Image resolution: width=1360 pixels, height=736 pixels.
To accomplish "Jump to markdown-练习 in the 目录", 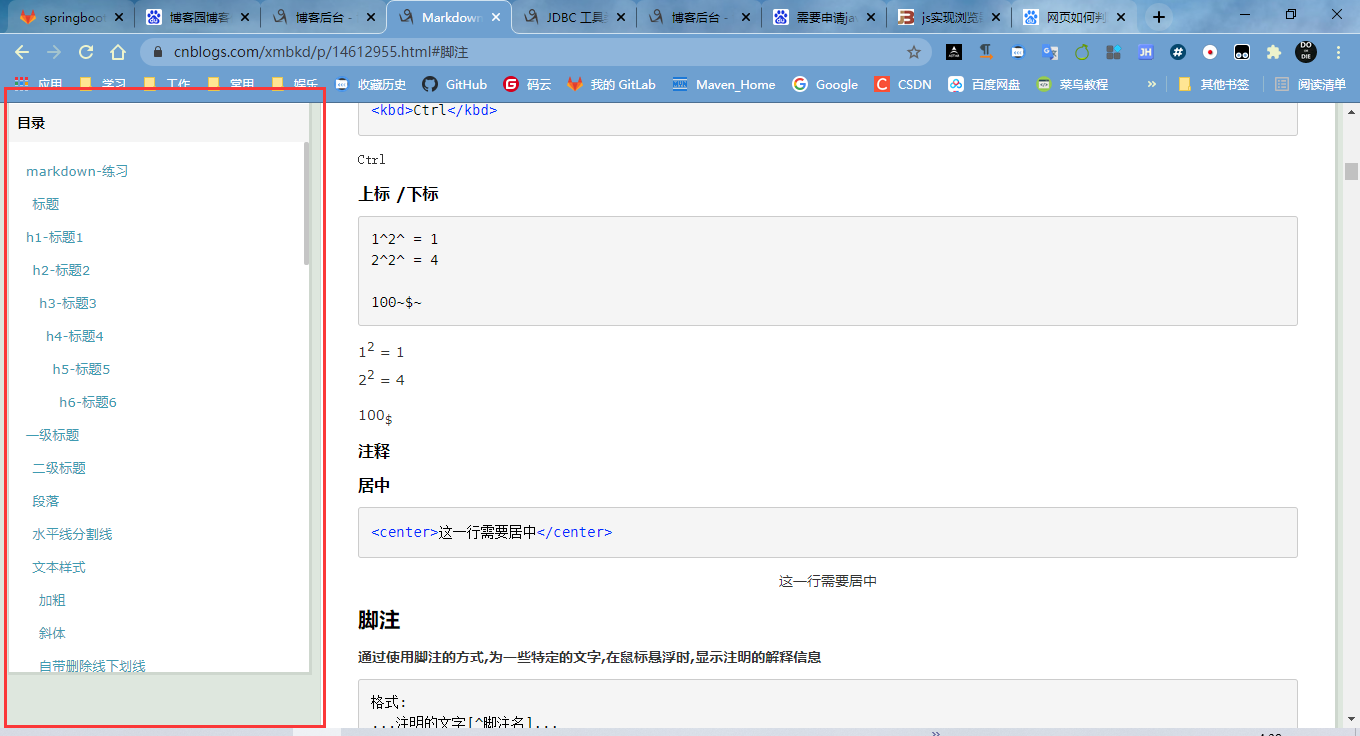I will coord(77,171).
